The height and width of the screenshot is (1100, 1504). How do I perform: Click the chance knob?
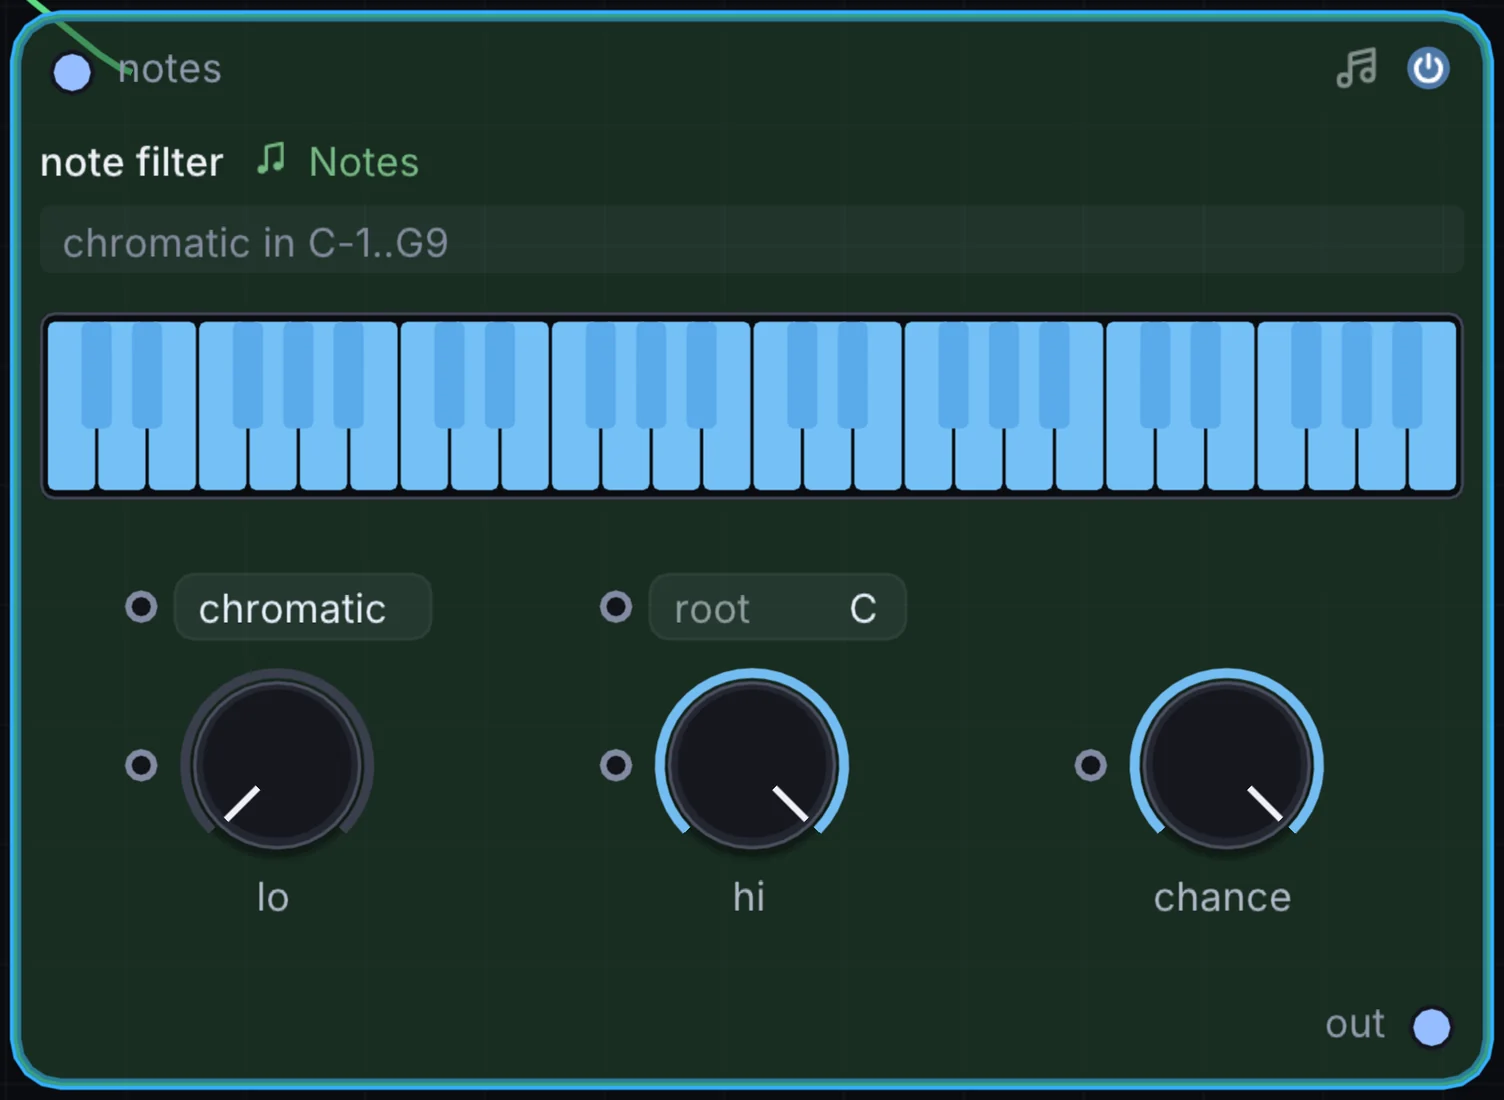pyautogui.click(x=1226, y=766)
